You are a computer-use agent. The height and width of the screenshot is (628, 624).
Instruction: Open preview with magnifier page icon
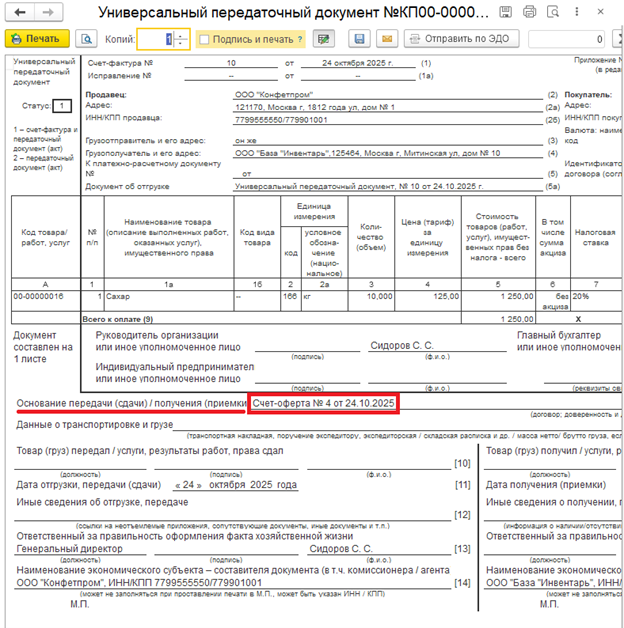click(86, 39)
